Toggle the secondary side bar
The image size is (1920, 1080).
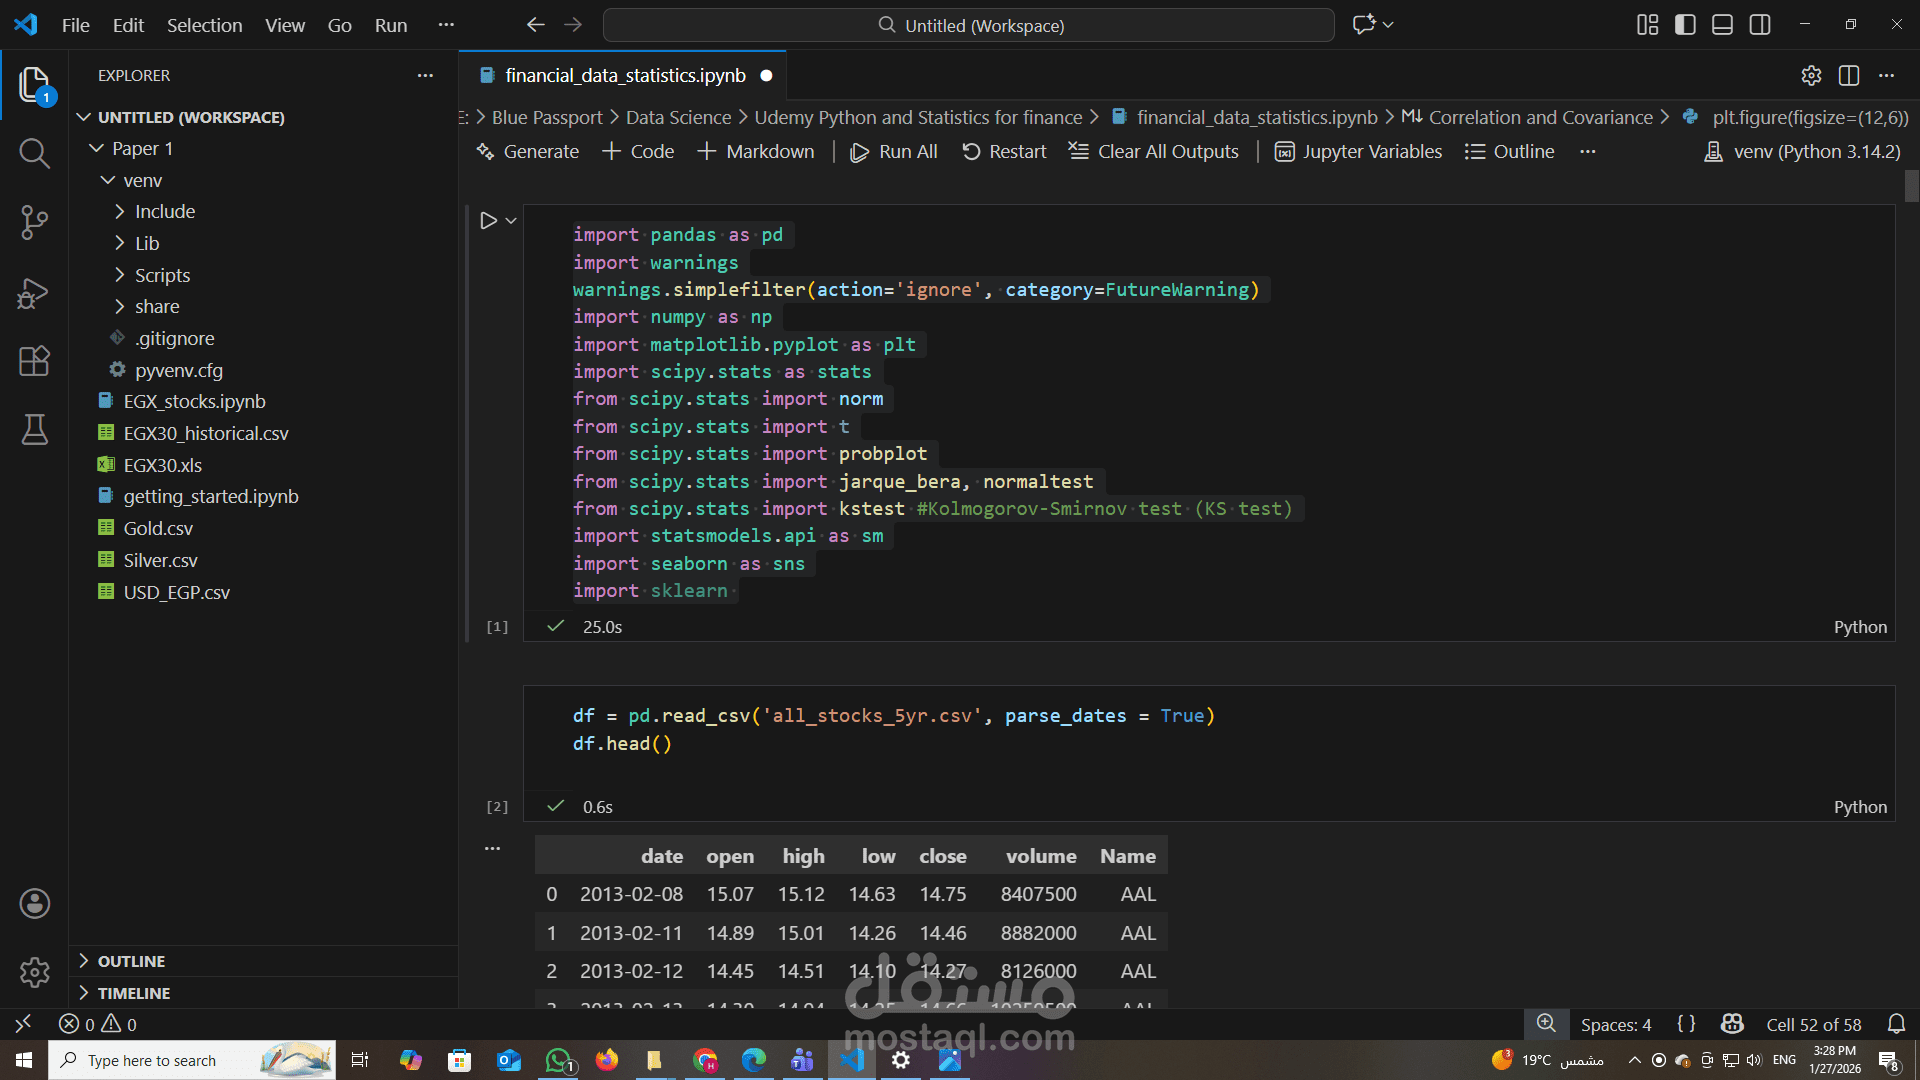(1760, 25)
